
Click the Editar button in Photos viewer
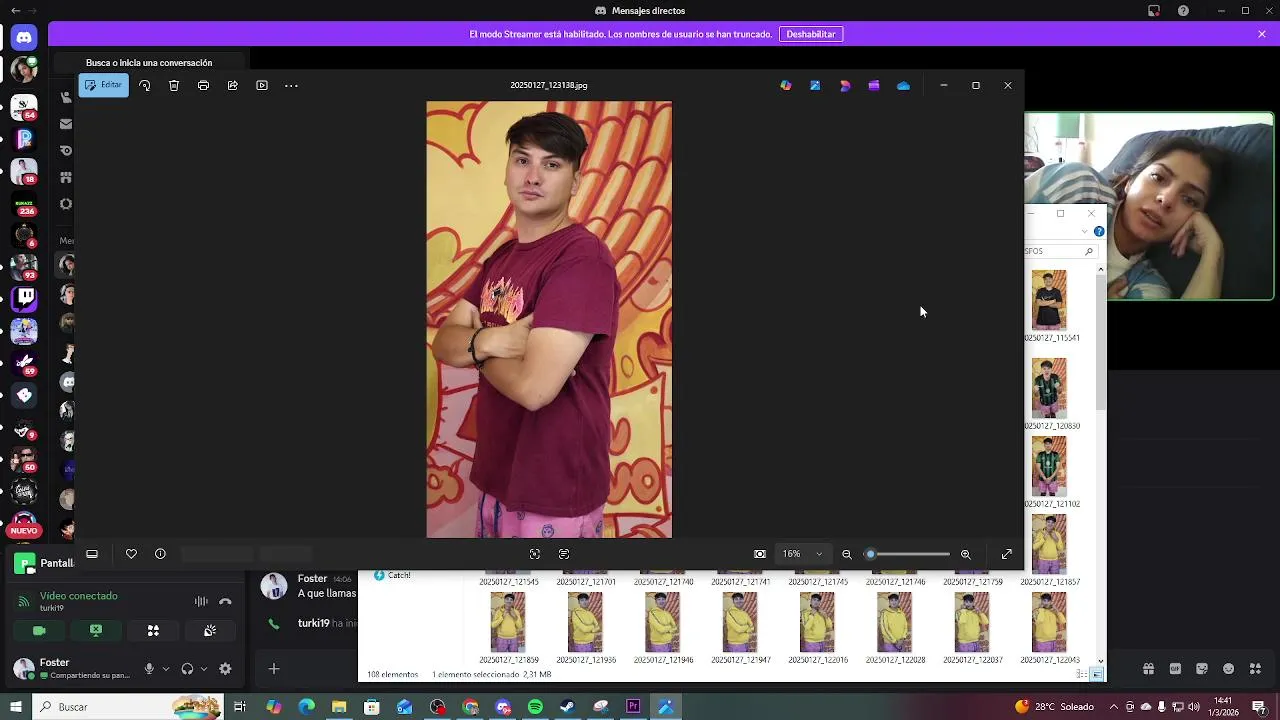104,85
